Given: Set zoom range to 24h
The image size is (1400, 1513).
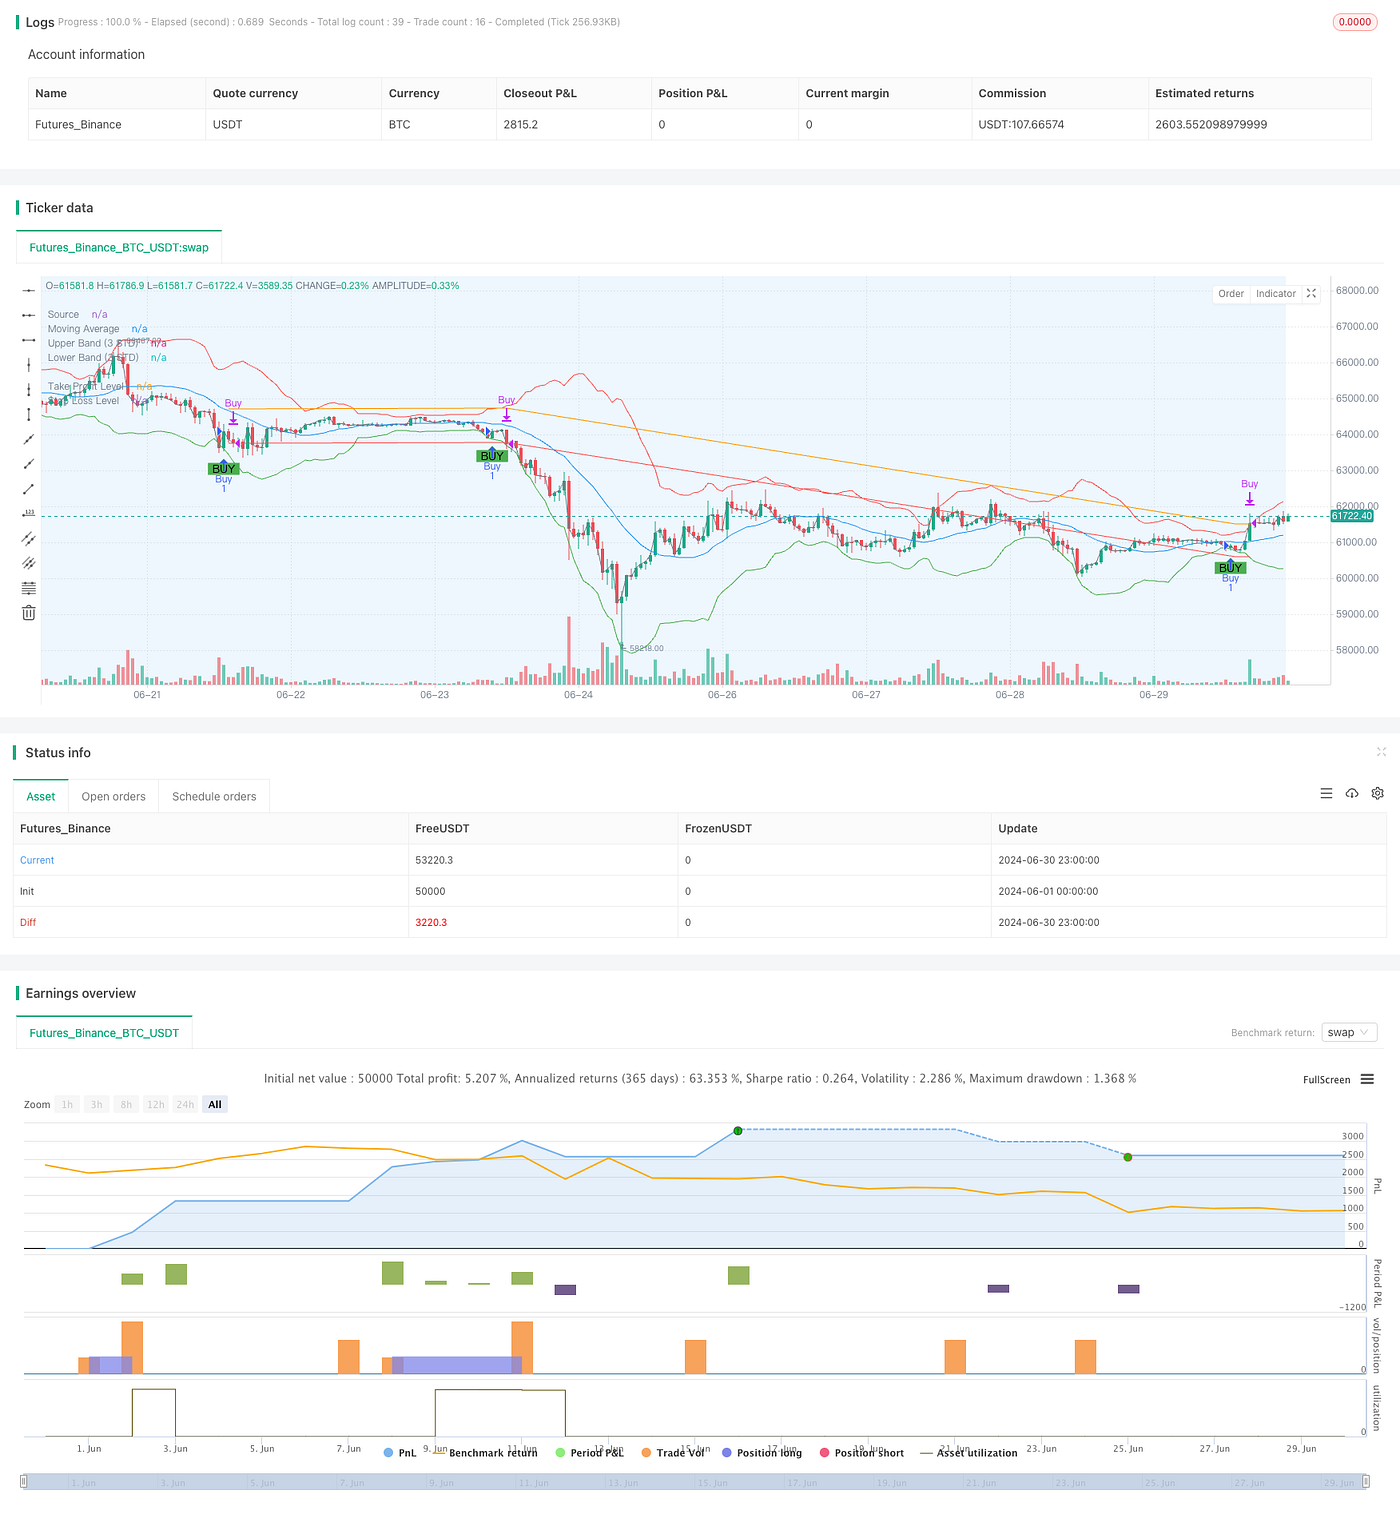Looking at the screenshot, I should pos(185,1104).
